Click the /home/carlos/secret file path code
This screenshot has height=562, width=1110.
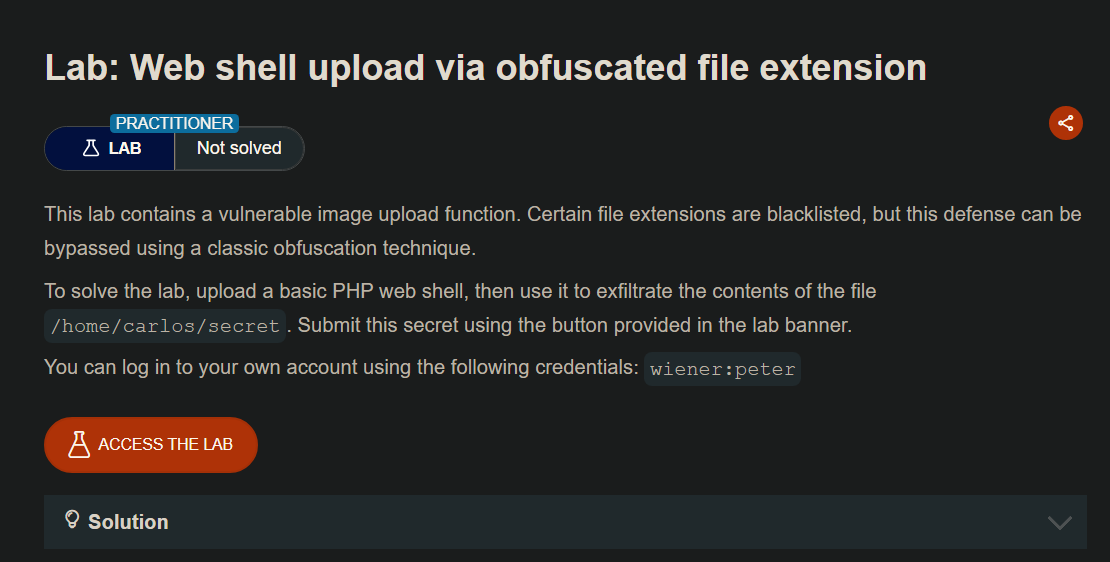165,326
